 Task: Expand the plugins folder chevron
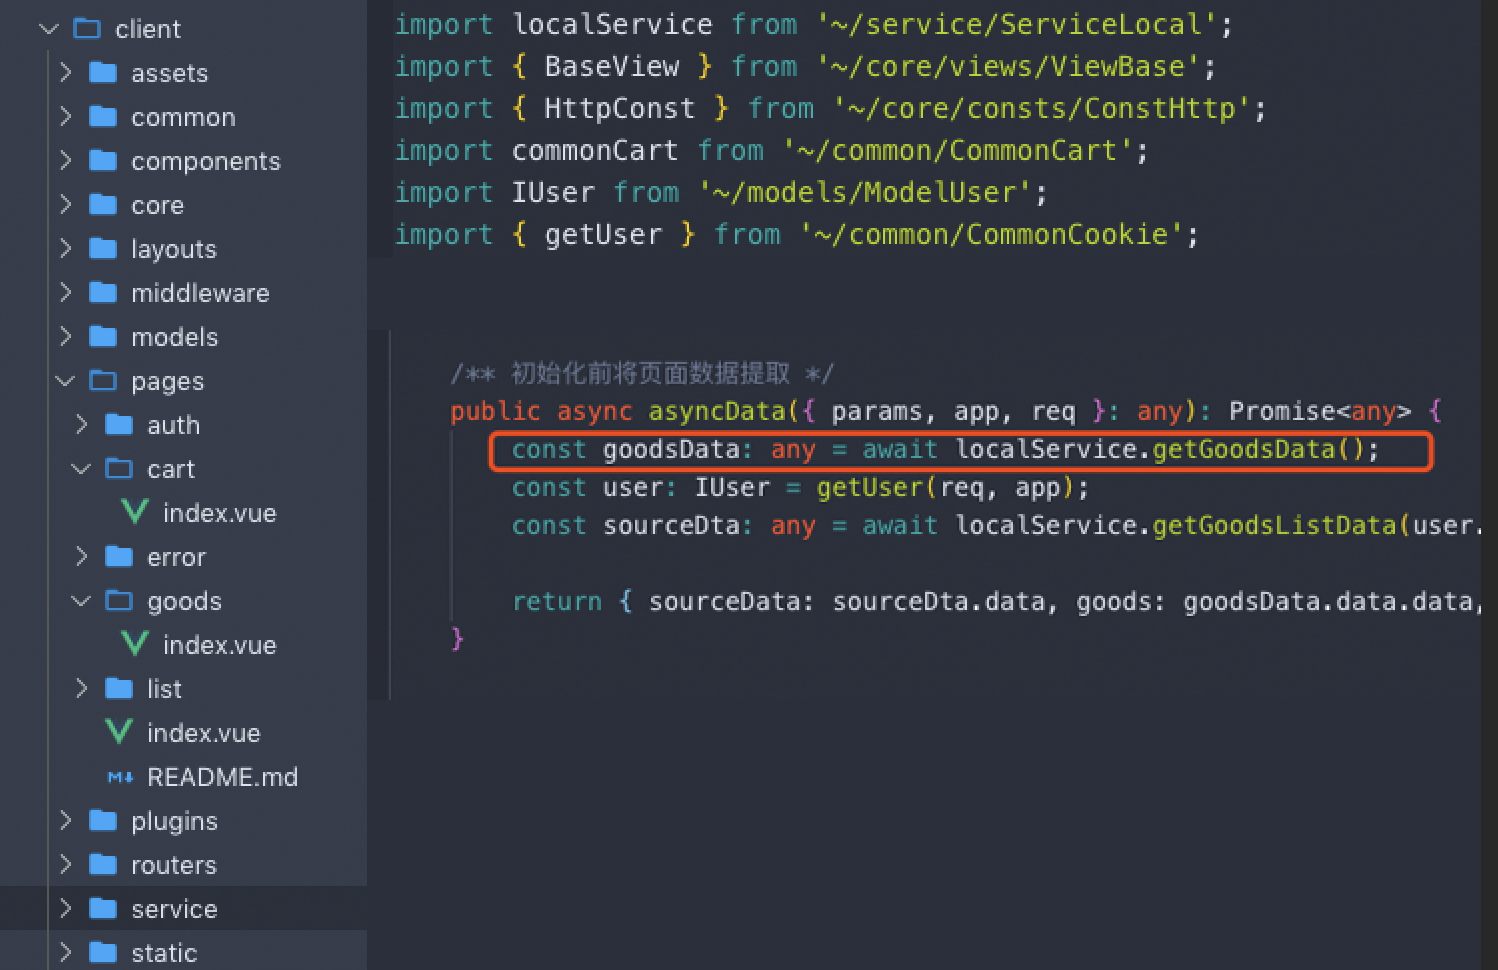tap(65, 821)
